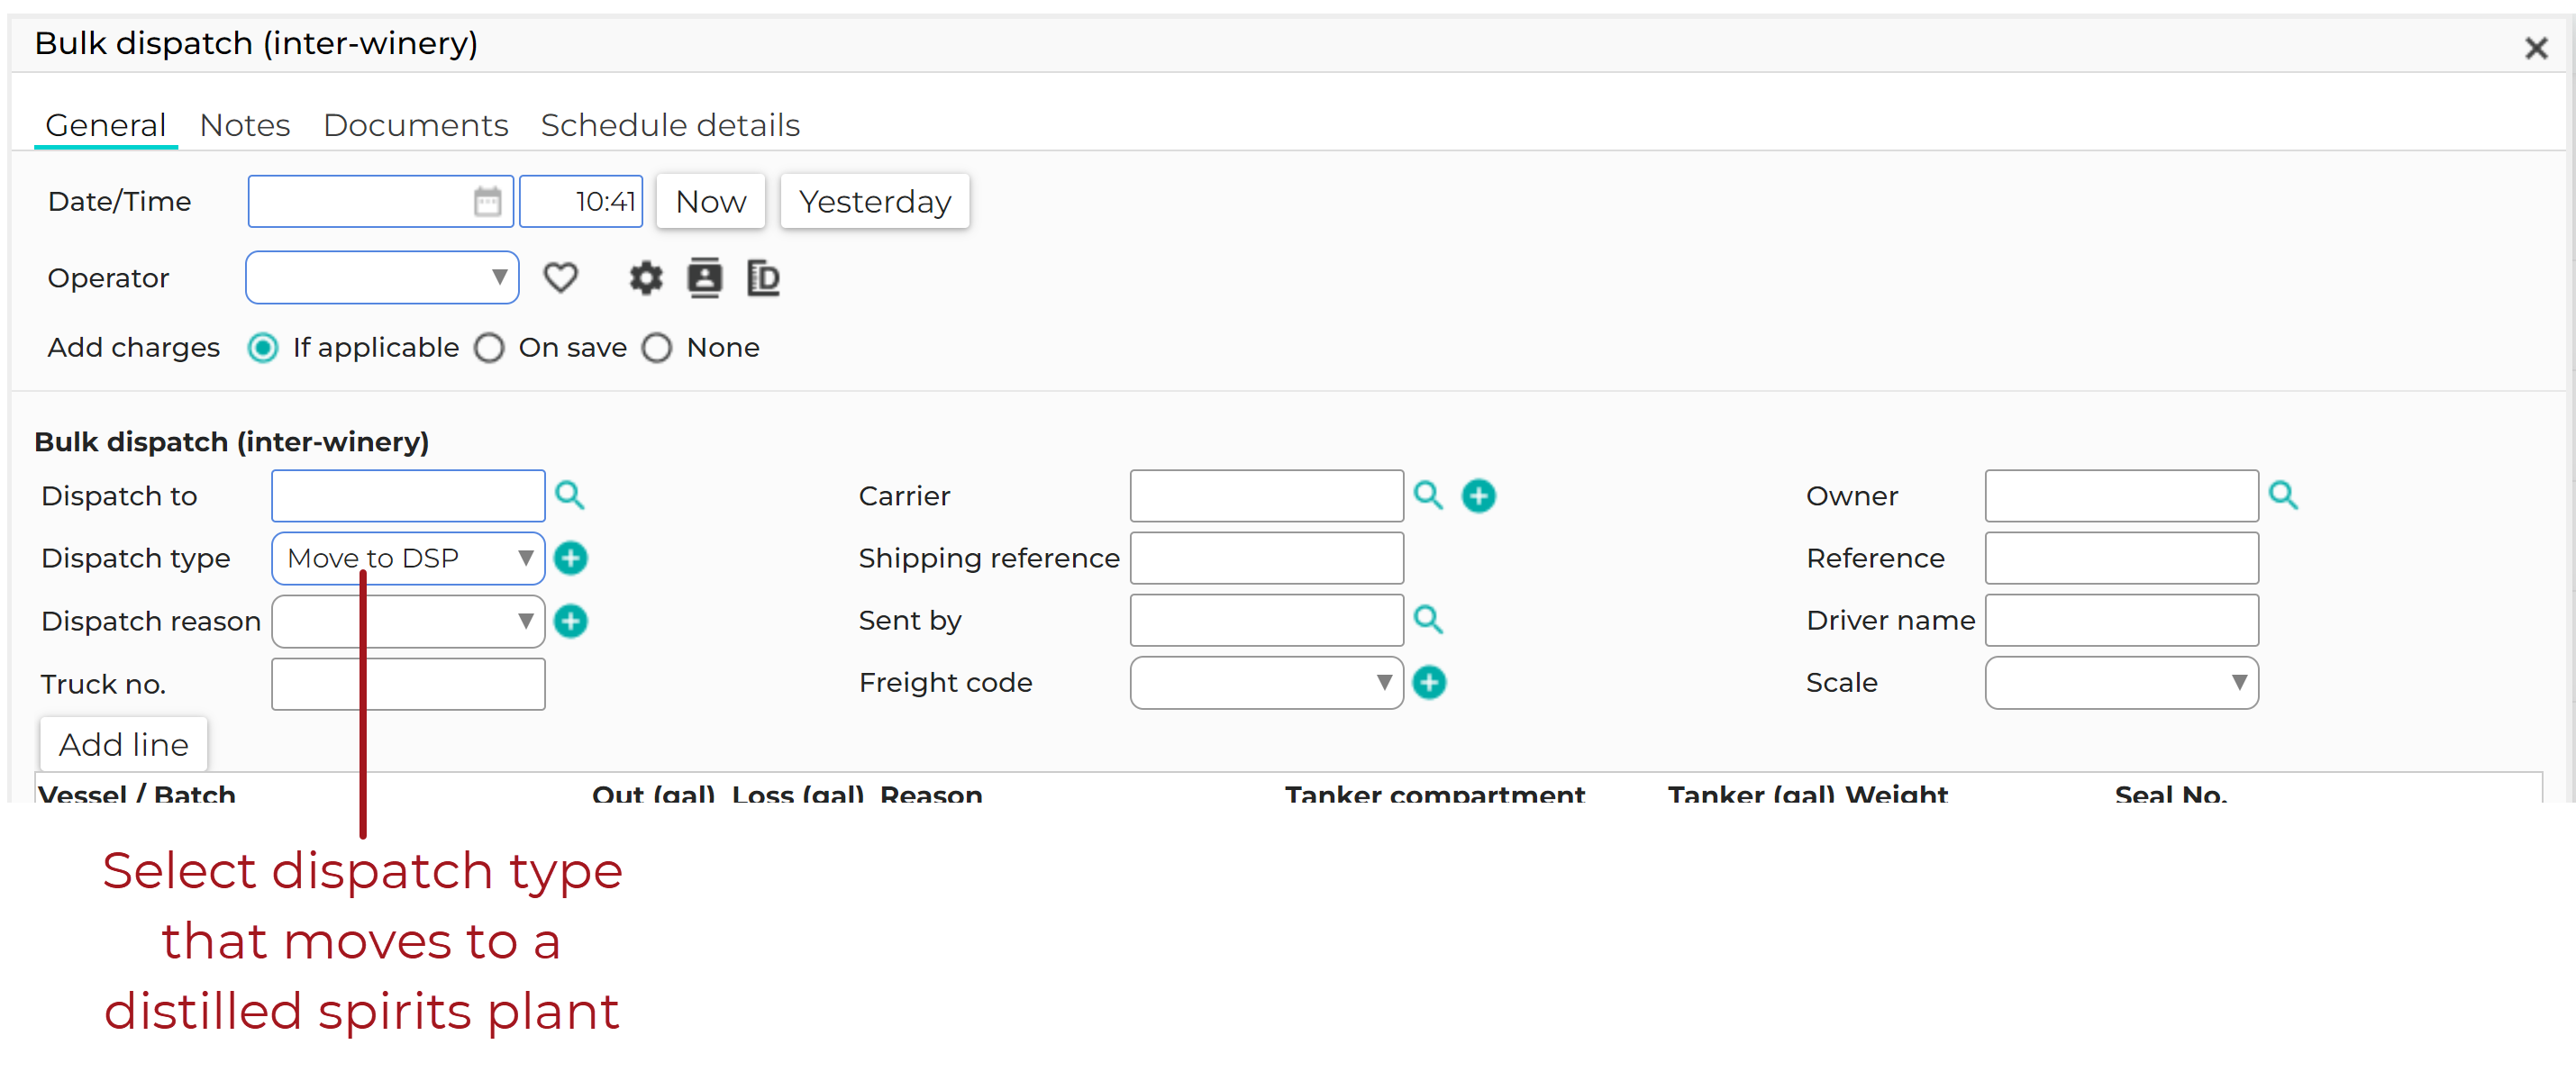Viewport: 2576px width, 1081px height.
Task: Select the If applicable charges option
Action: pos(263,348)
